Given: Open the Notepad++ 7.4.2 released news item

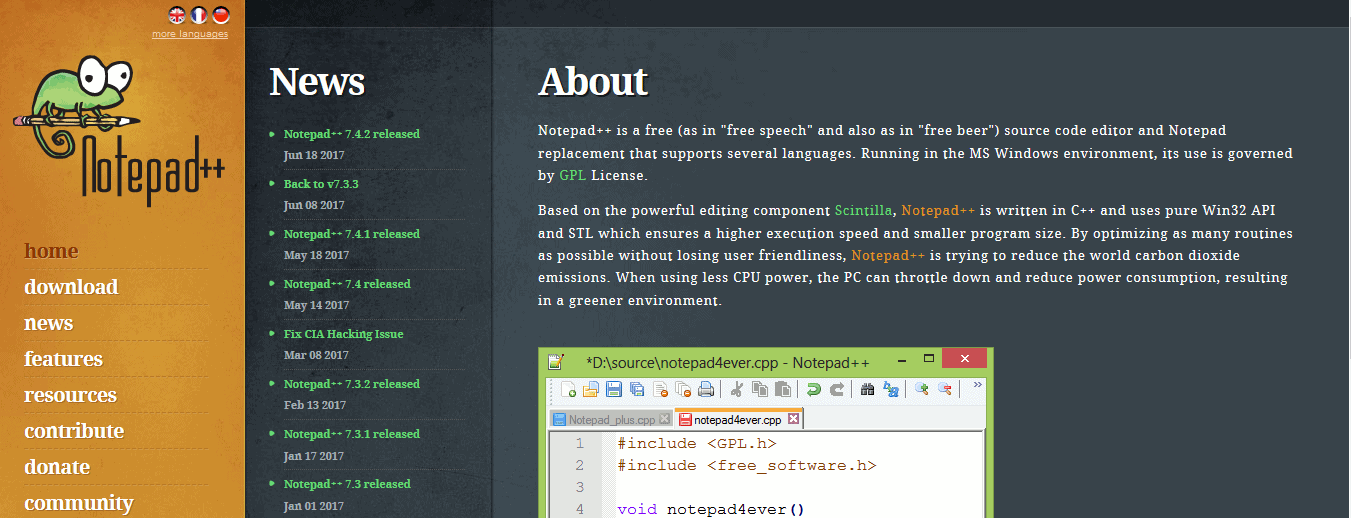Looking at the screenshot, I should 352,134.
